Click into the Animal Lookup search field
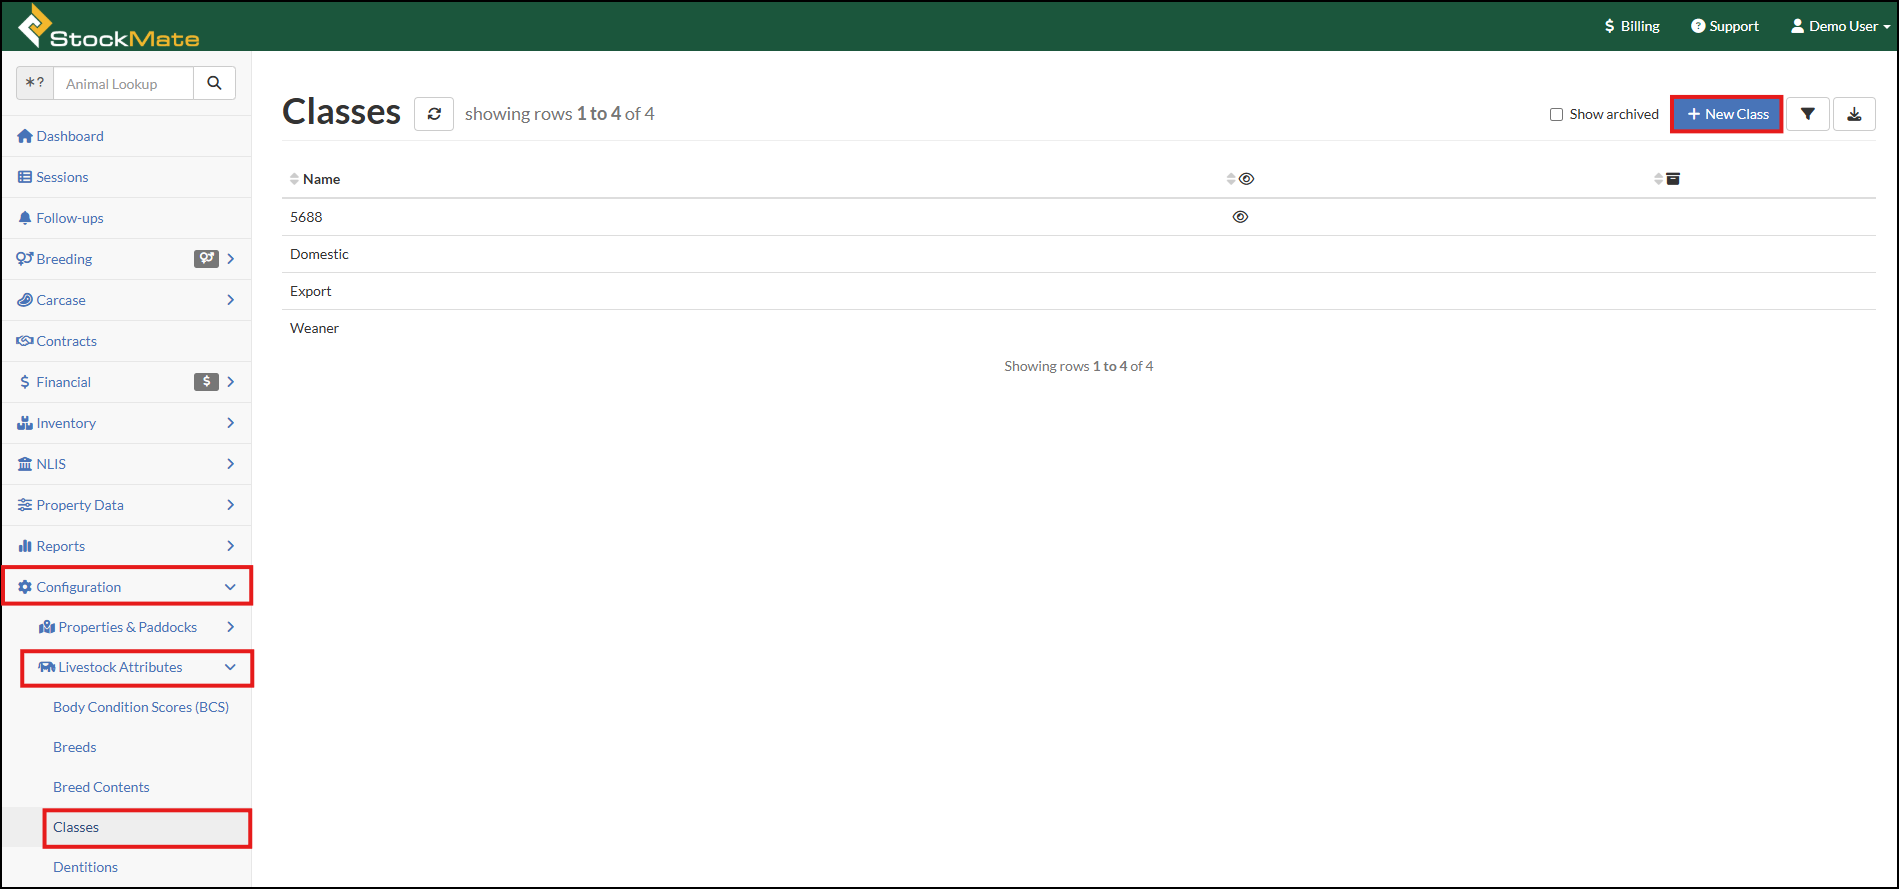The width and height of the screenshot is (1899, 889). 123,84
